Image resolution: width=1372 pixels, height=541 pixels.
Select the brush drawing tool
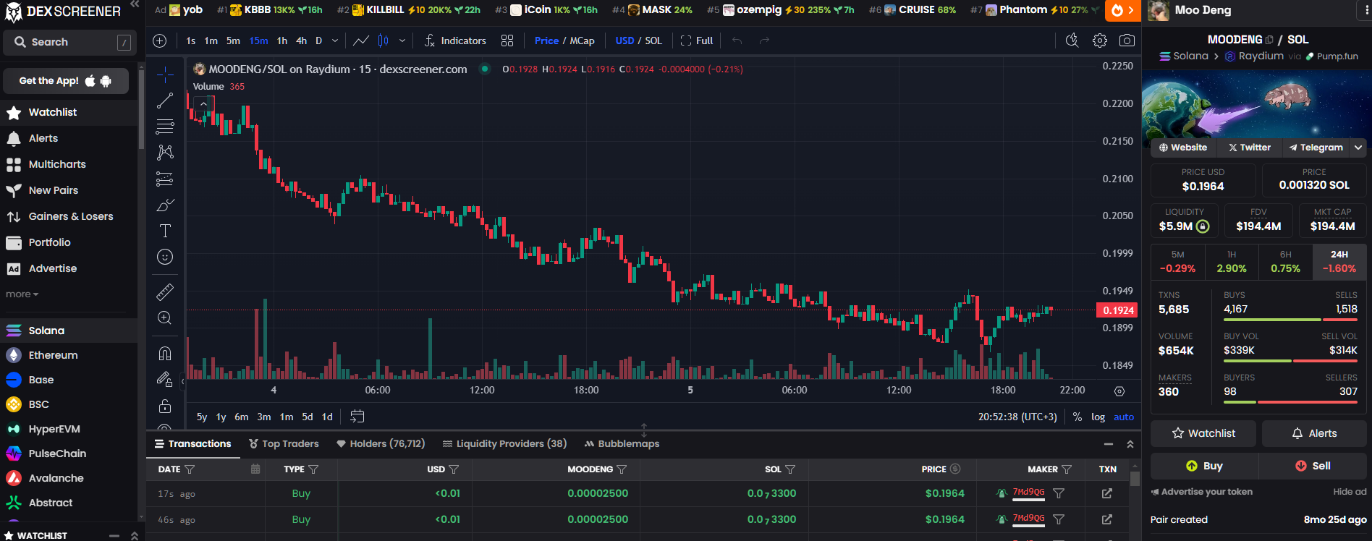pos(165,204)
